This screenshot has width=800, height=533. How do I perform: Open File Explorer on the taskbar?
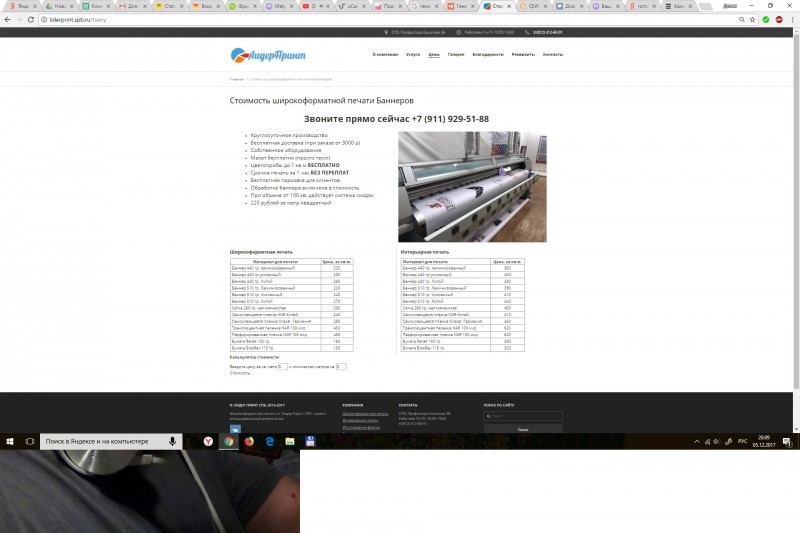coord(290,441)
